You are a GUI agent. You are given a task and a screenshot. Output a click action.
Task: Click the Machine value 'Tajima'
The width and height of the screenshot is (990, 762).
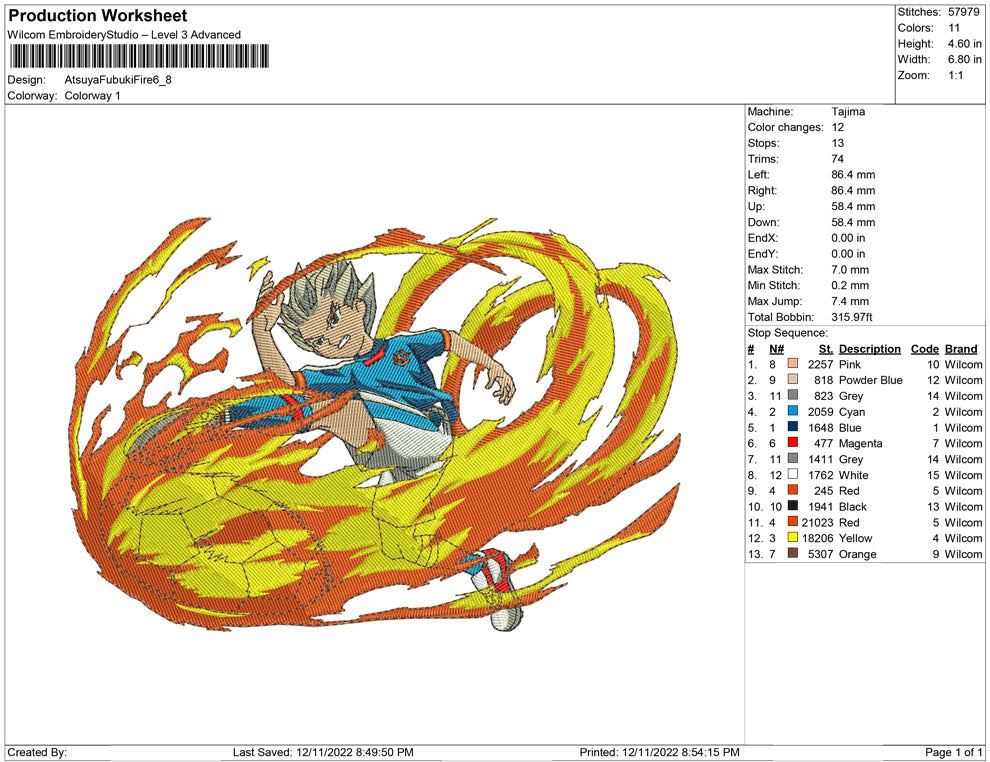point(848,112)
